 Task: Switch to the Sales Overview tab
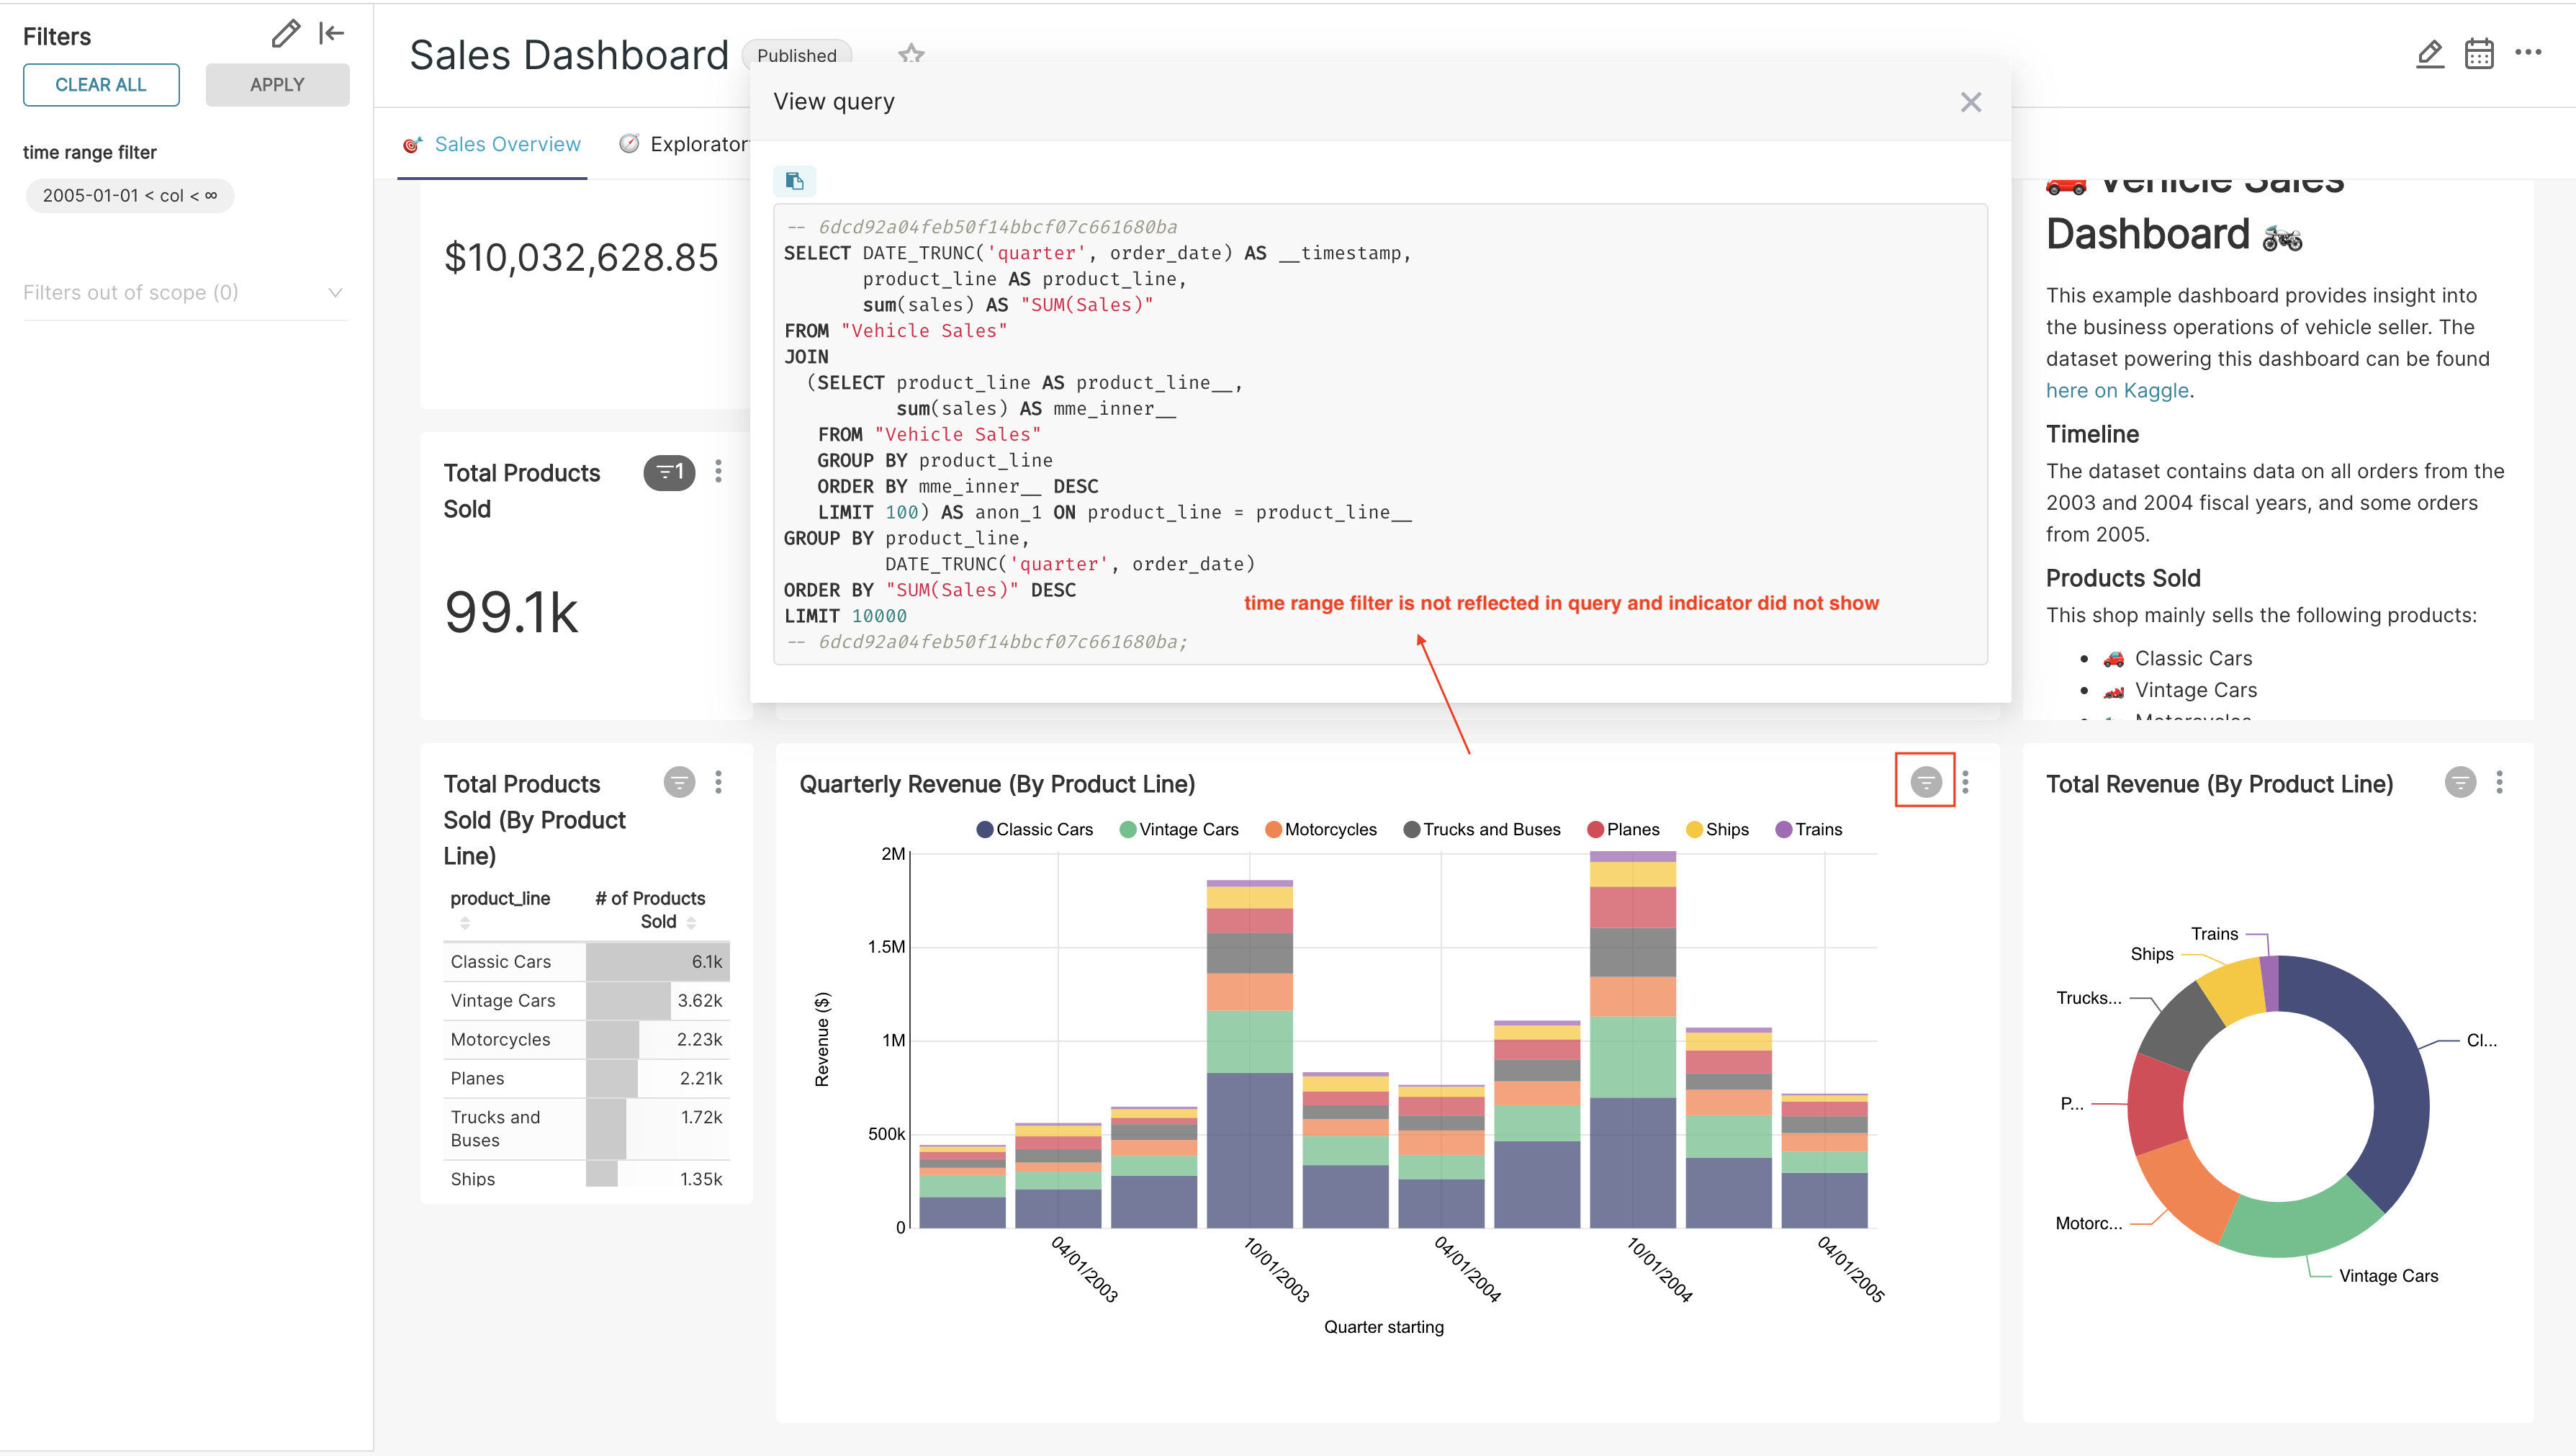tap(507, 144)
